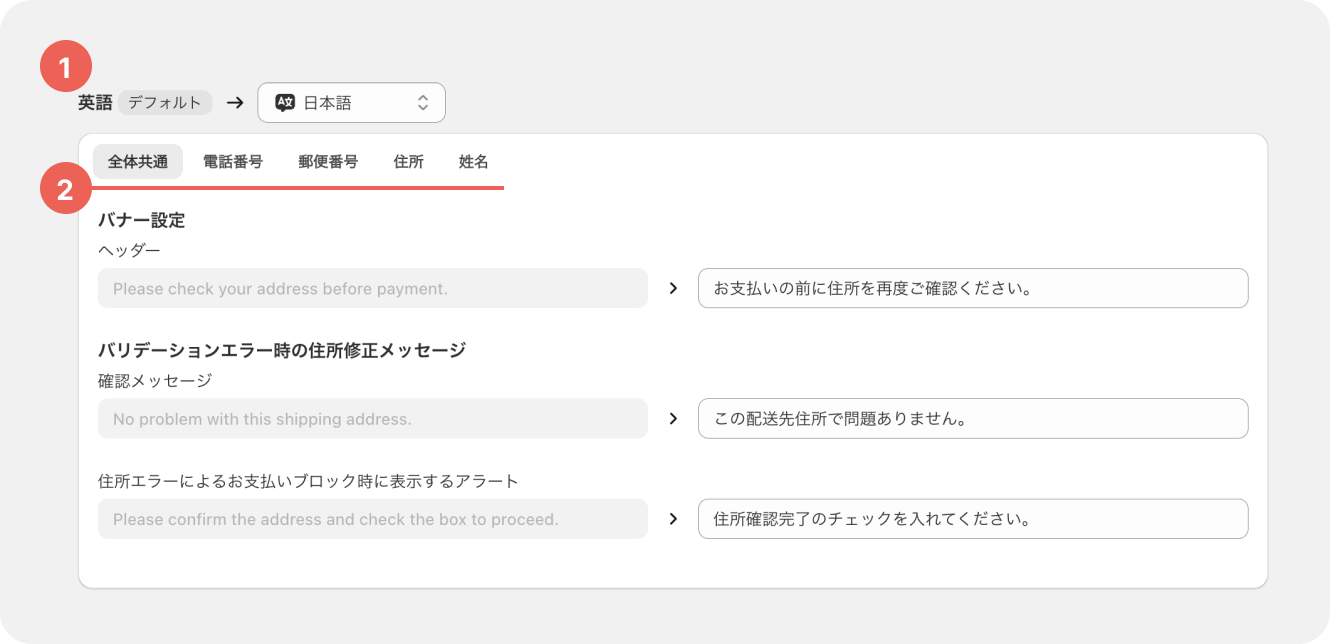Image resolution: width=1330 pixels, height=644 pixels.
Task: Open the 姓名 tab
Action: [474, 161]
